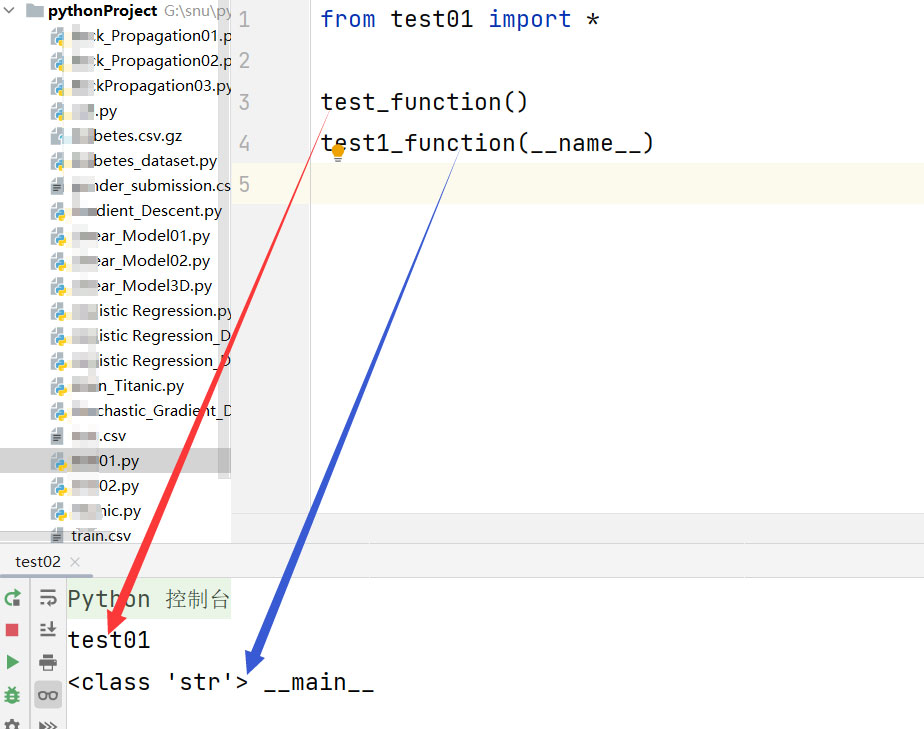Screen dimensions: 924x729
Task: Switch to the test02 run tab
Action: coord(38,562)
